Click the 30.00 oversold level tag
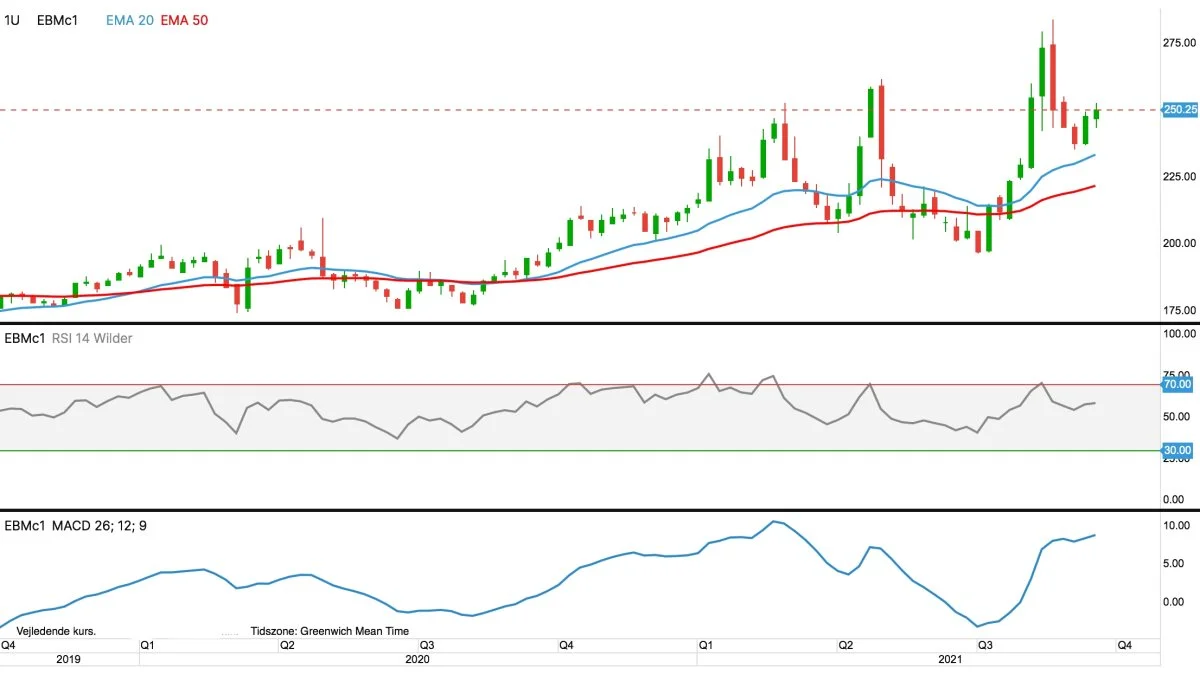 [1177, 451]
